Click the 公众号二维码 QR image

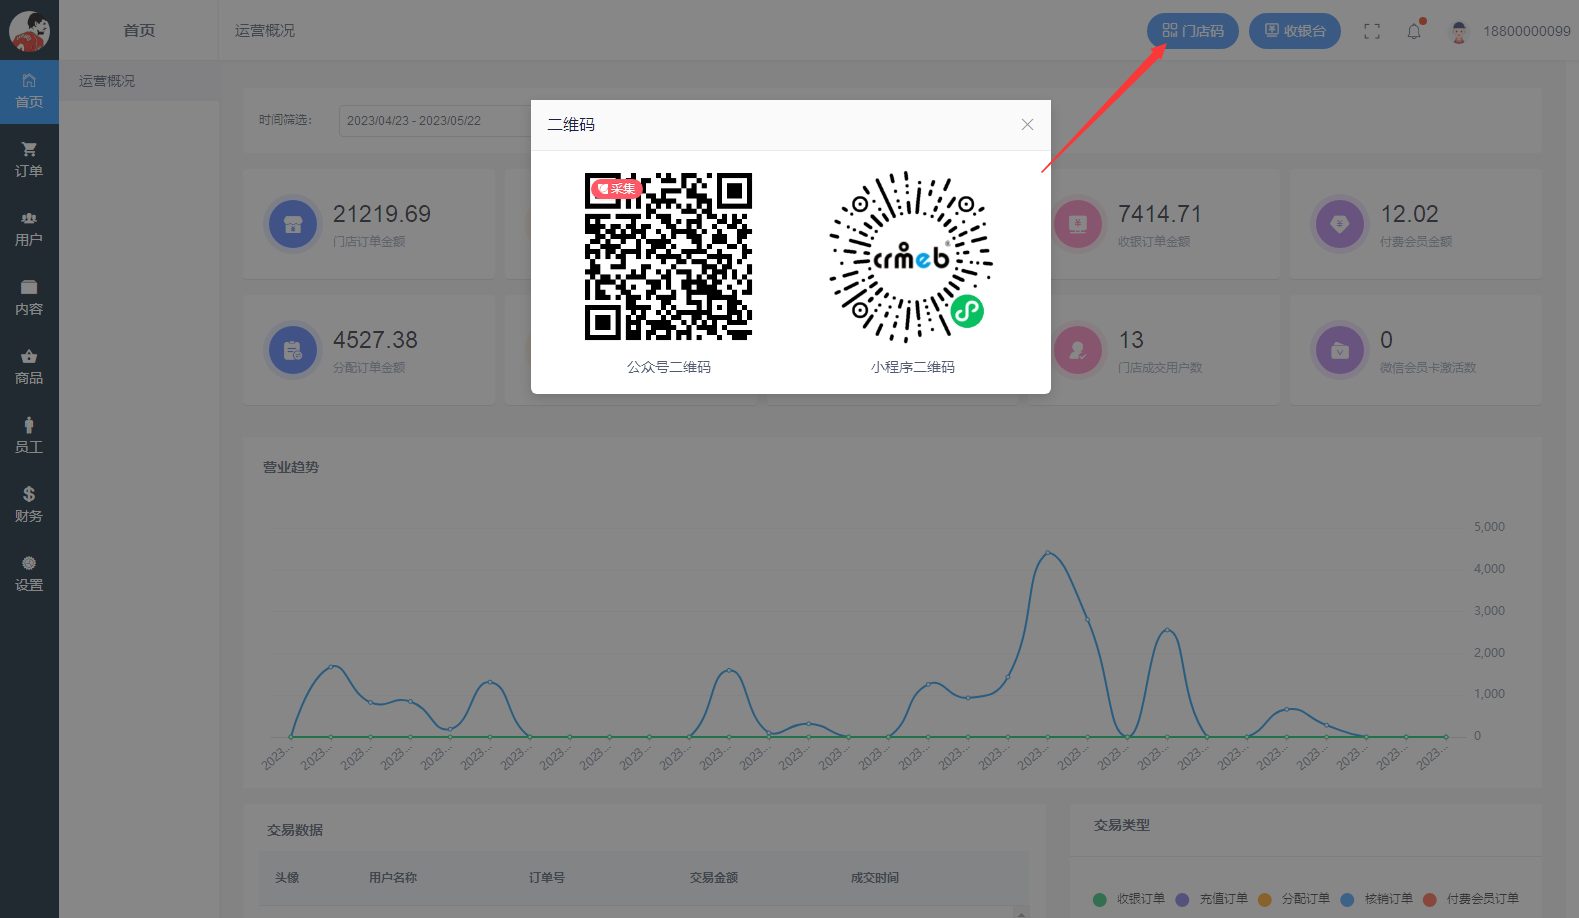pos(668,256)
